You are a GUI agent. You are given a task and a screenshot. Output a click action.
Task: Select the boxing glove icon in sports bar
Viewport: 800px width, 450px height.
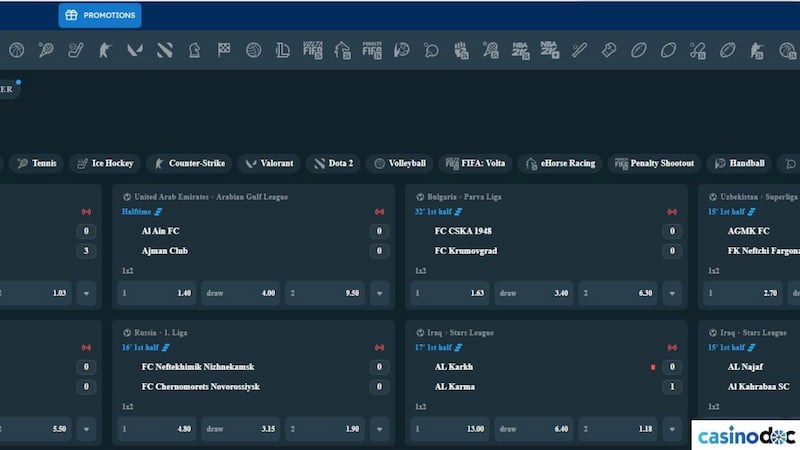coord(609,50)
